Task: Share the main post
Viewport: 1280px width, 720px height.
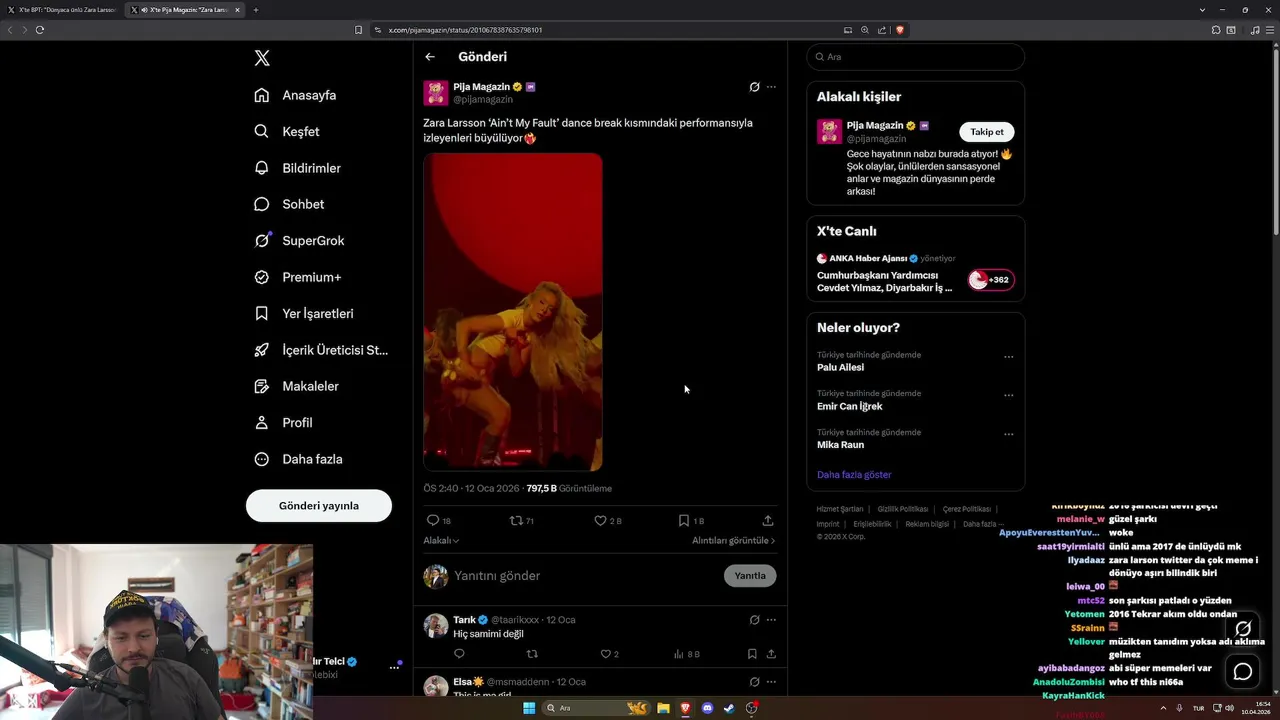Action: [768, 521]
